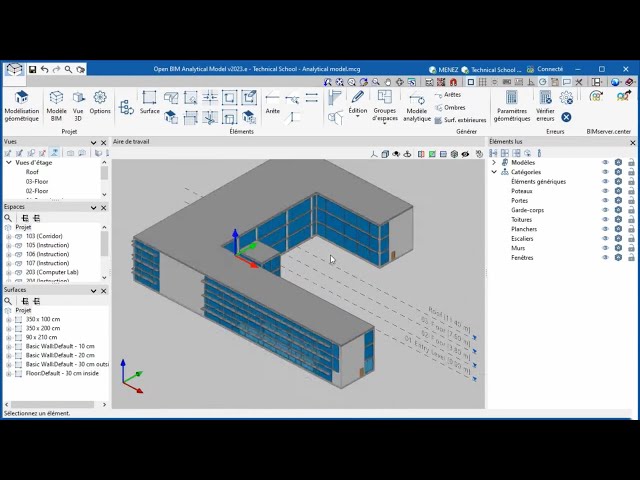Select the 02-Floor view

tap(37, 191)
